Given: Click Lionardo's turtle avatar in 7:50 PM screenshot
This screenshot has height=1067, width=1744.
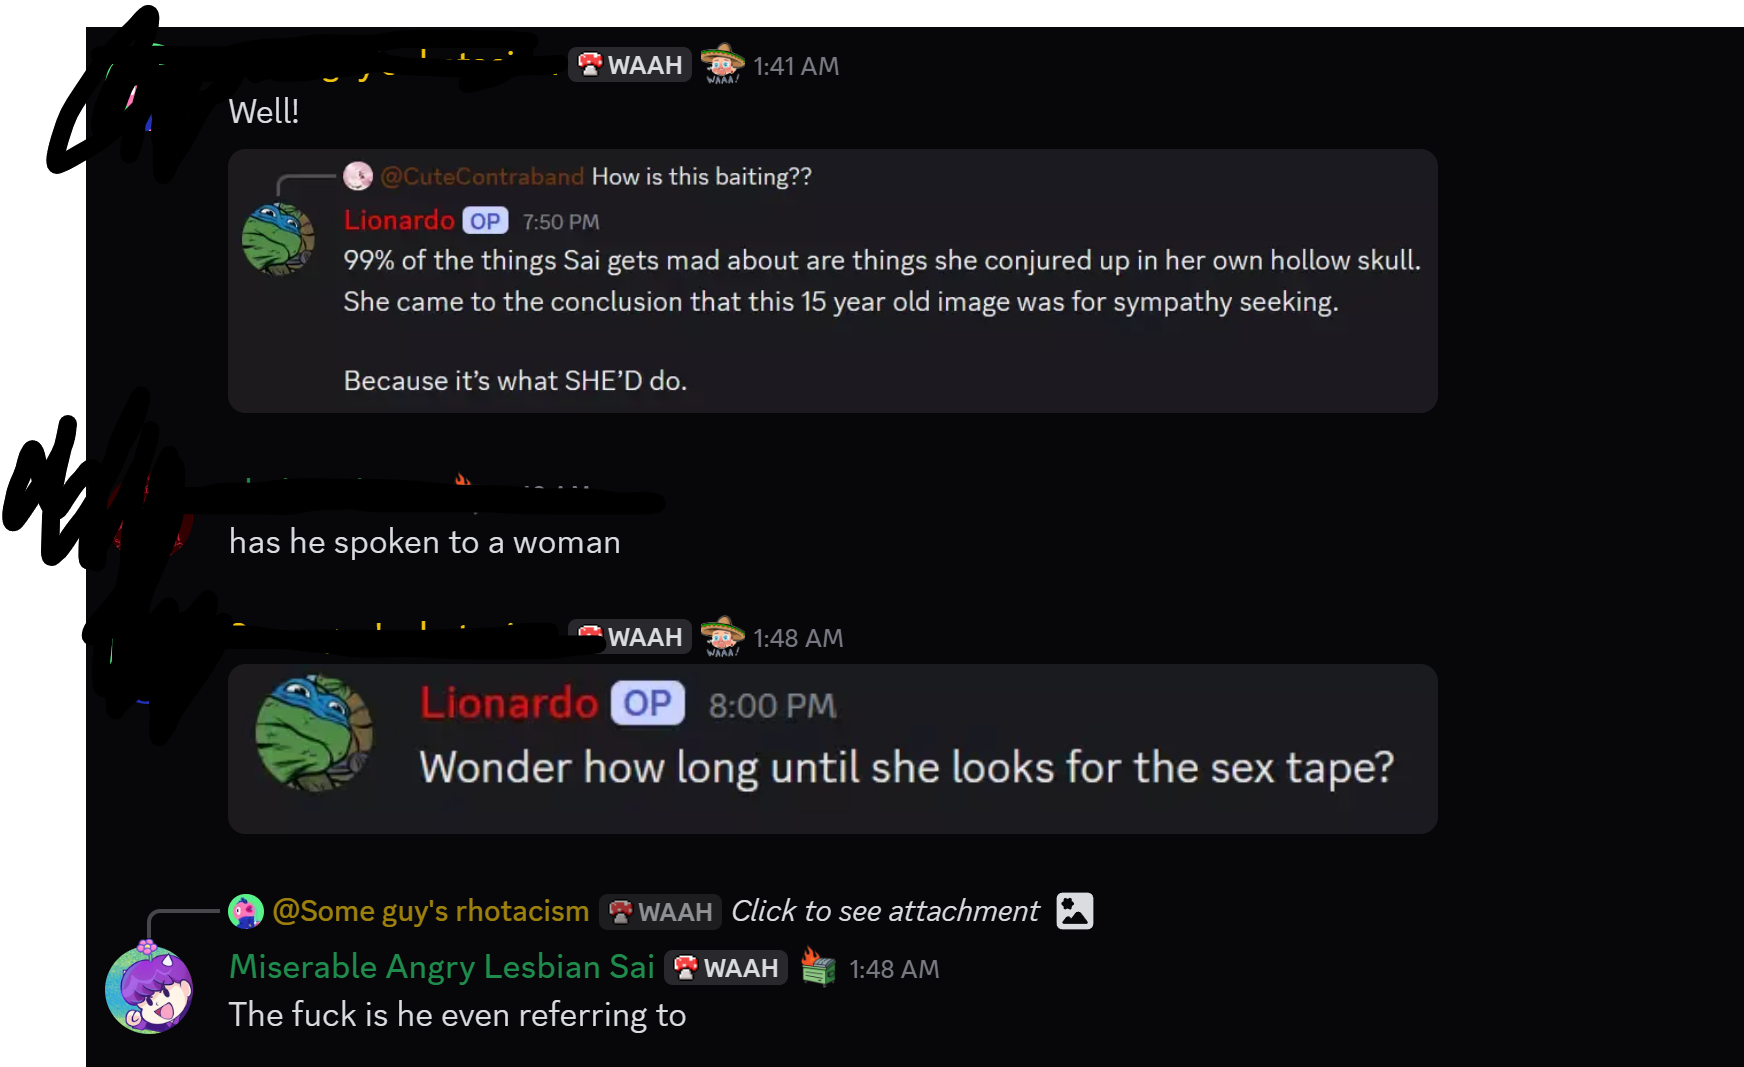Looking at the screenshot, I should tap(279, 239).
